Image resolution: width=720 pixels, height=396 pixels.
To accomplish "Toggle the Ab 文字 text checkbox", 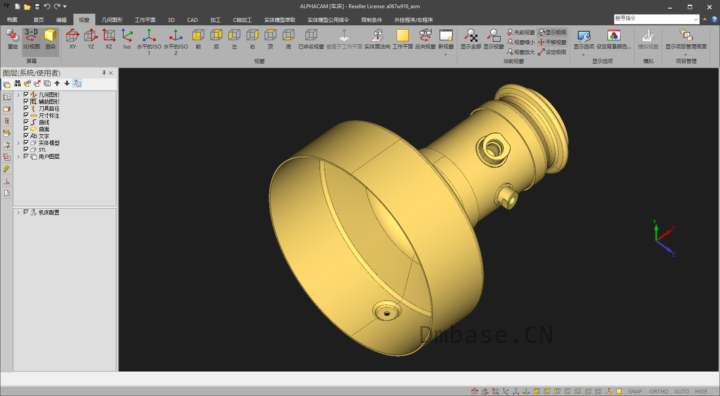I will 26,136.
